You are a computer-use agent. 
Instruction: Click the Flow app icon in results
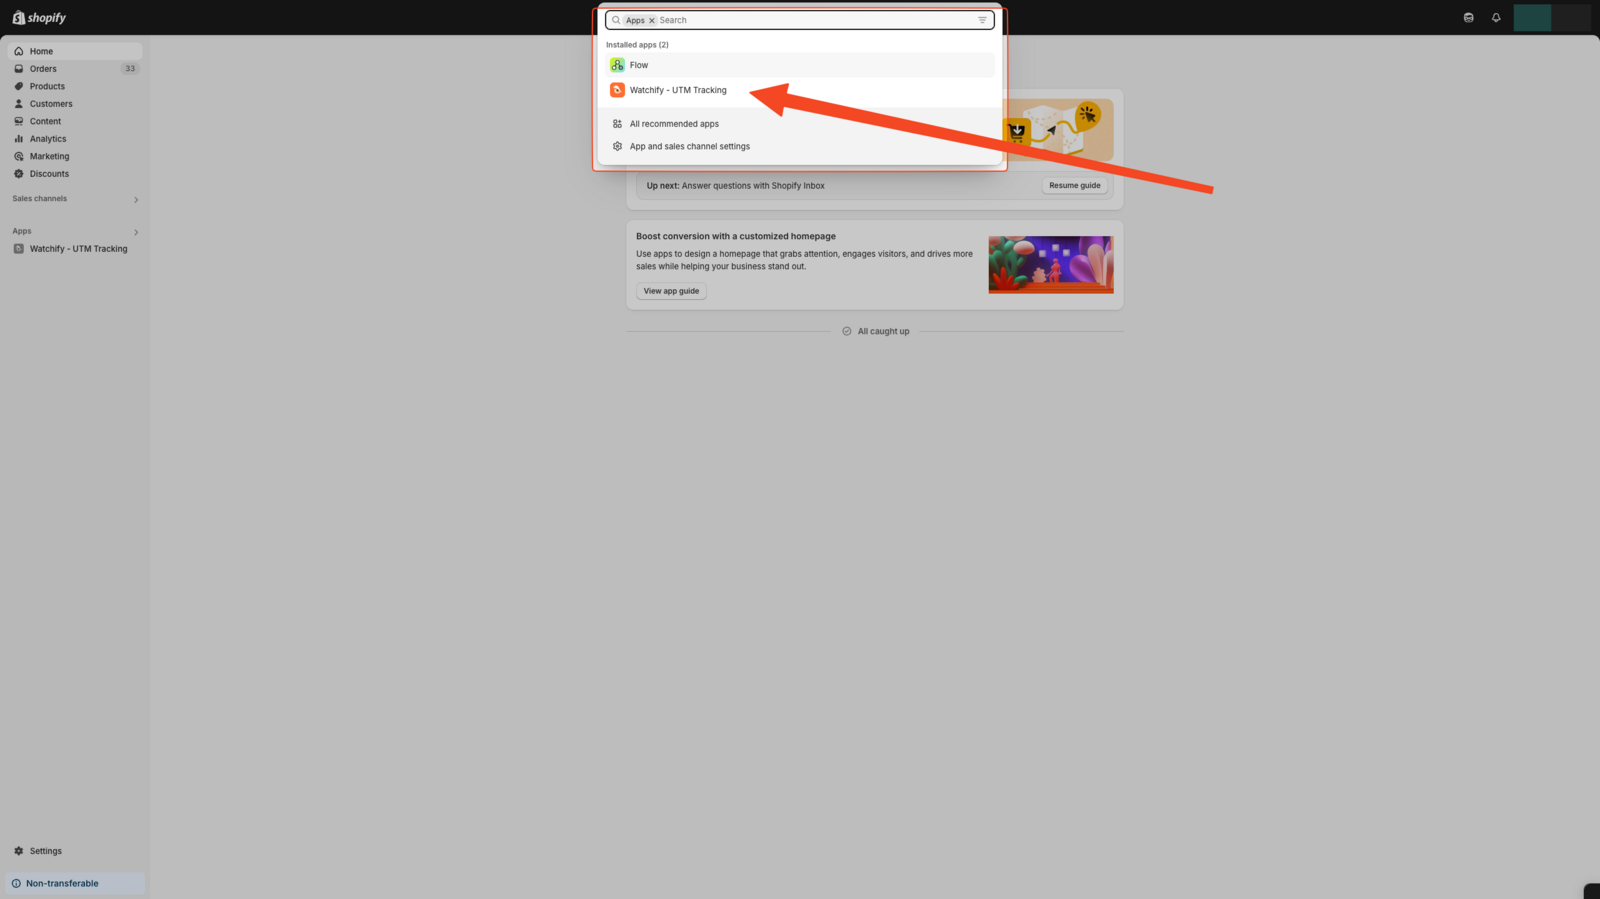point(617,65)
